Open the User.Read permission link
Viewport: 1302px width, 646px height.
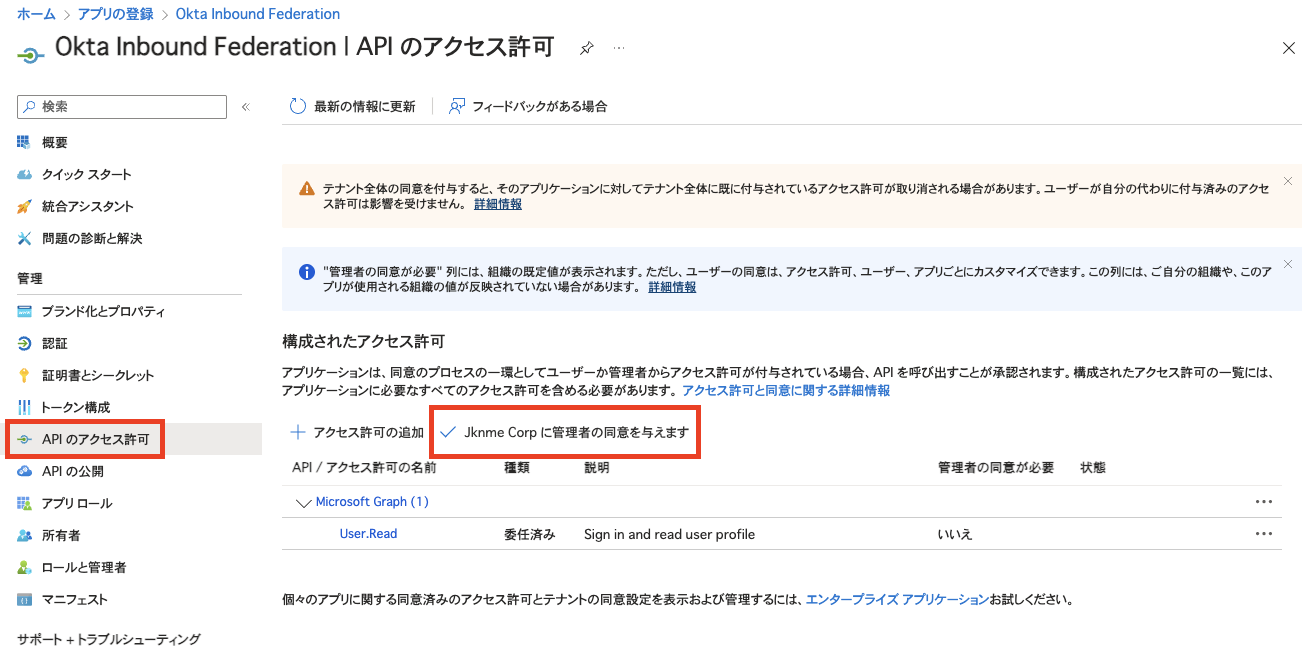(x=368, y=534)
